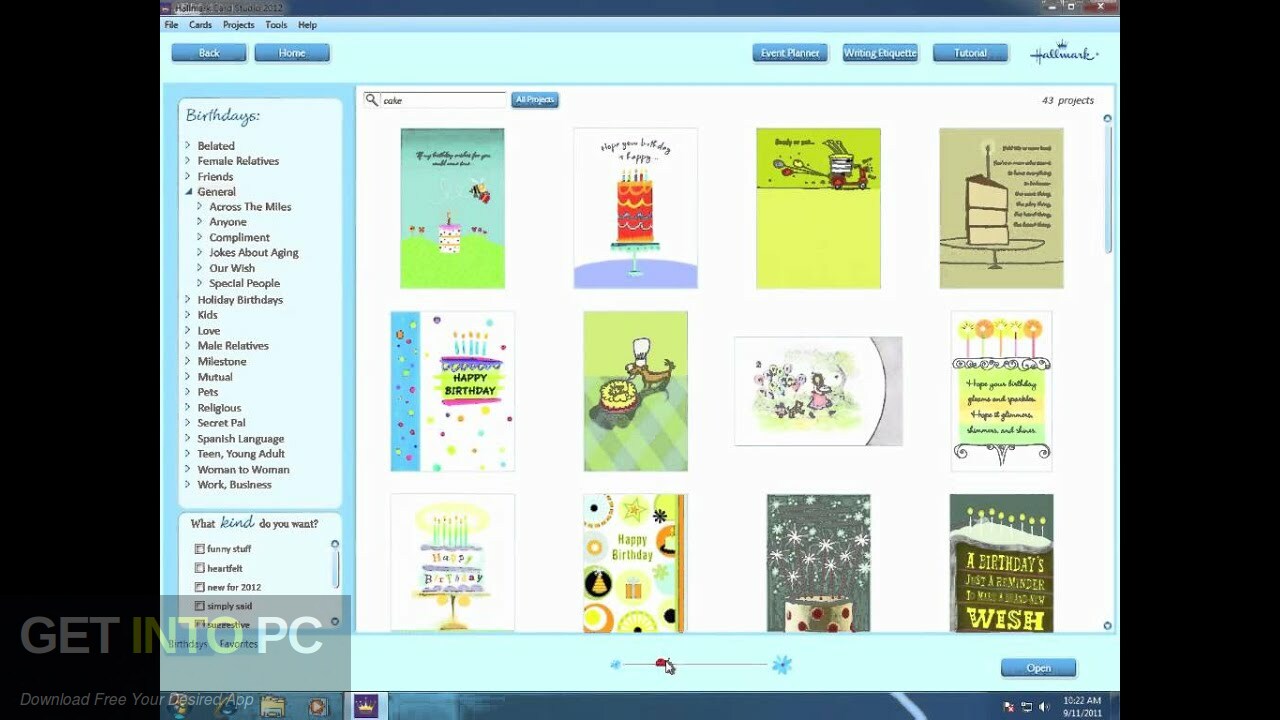Select the Compliment subcategory
This screenshot has height=720, width=1280.
239,238
